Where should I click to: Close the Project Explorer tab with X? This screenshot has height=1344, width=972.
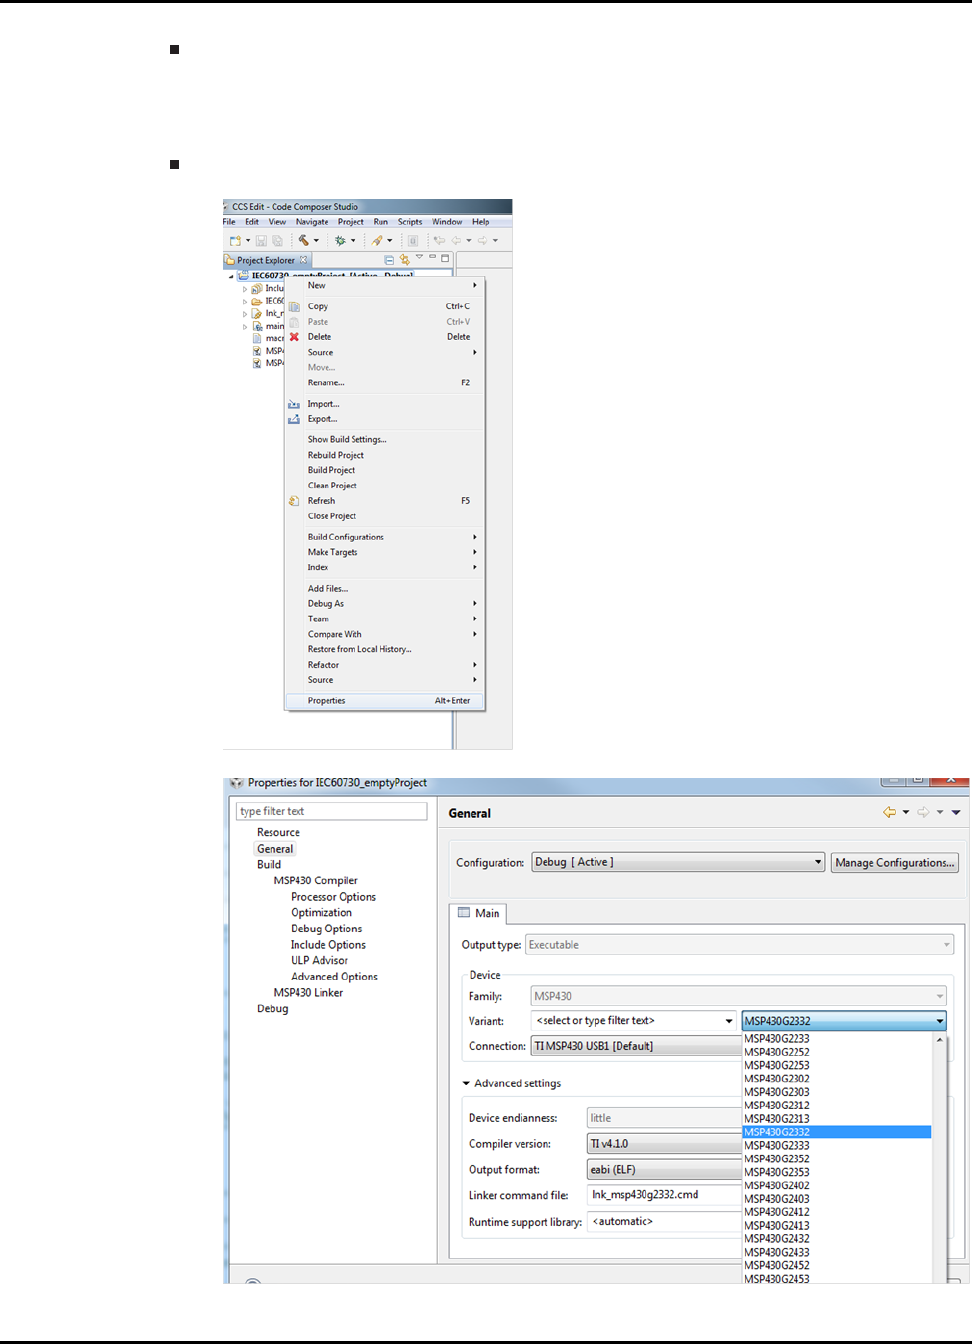click(x=304, y=260)
